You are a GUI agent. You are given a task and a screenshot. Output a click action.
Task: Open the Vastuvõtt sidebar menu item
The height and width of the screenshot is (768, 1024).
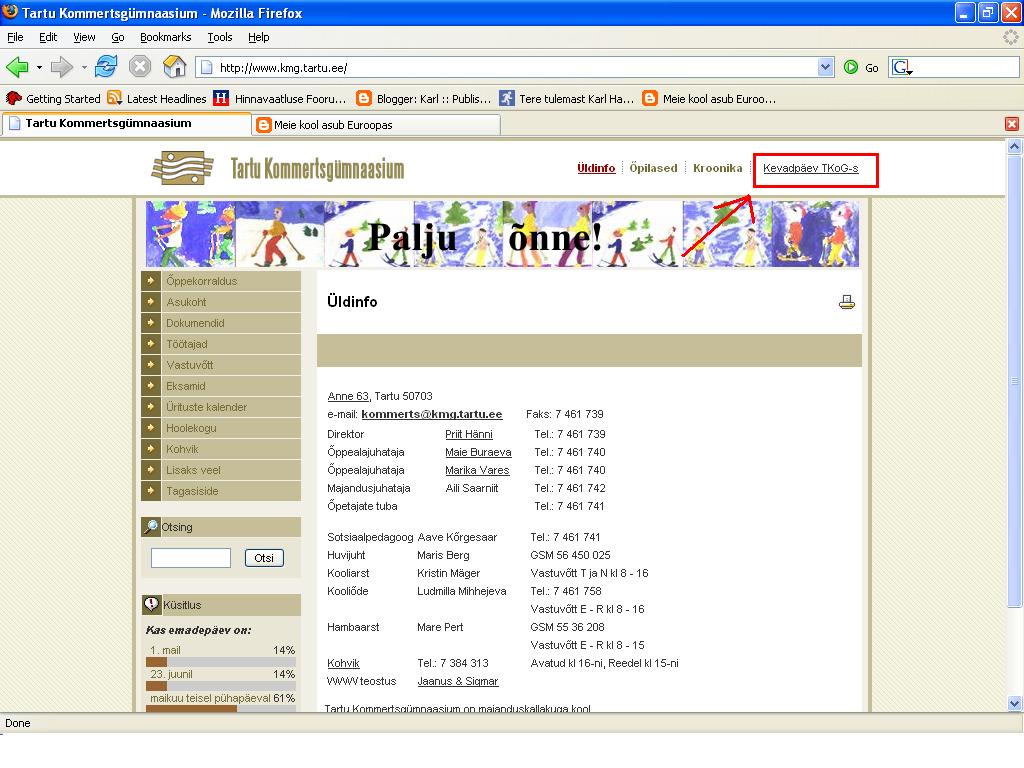pyautogui.click(x=221, y=365)
